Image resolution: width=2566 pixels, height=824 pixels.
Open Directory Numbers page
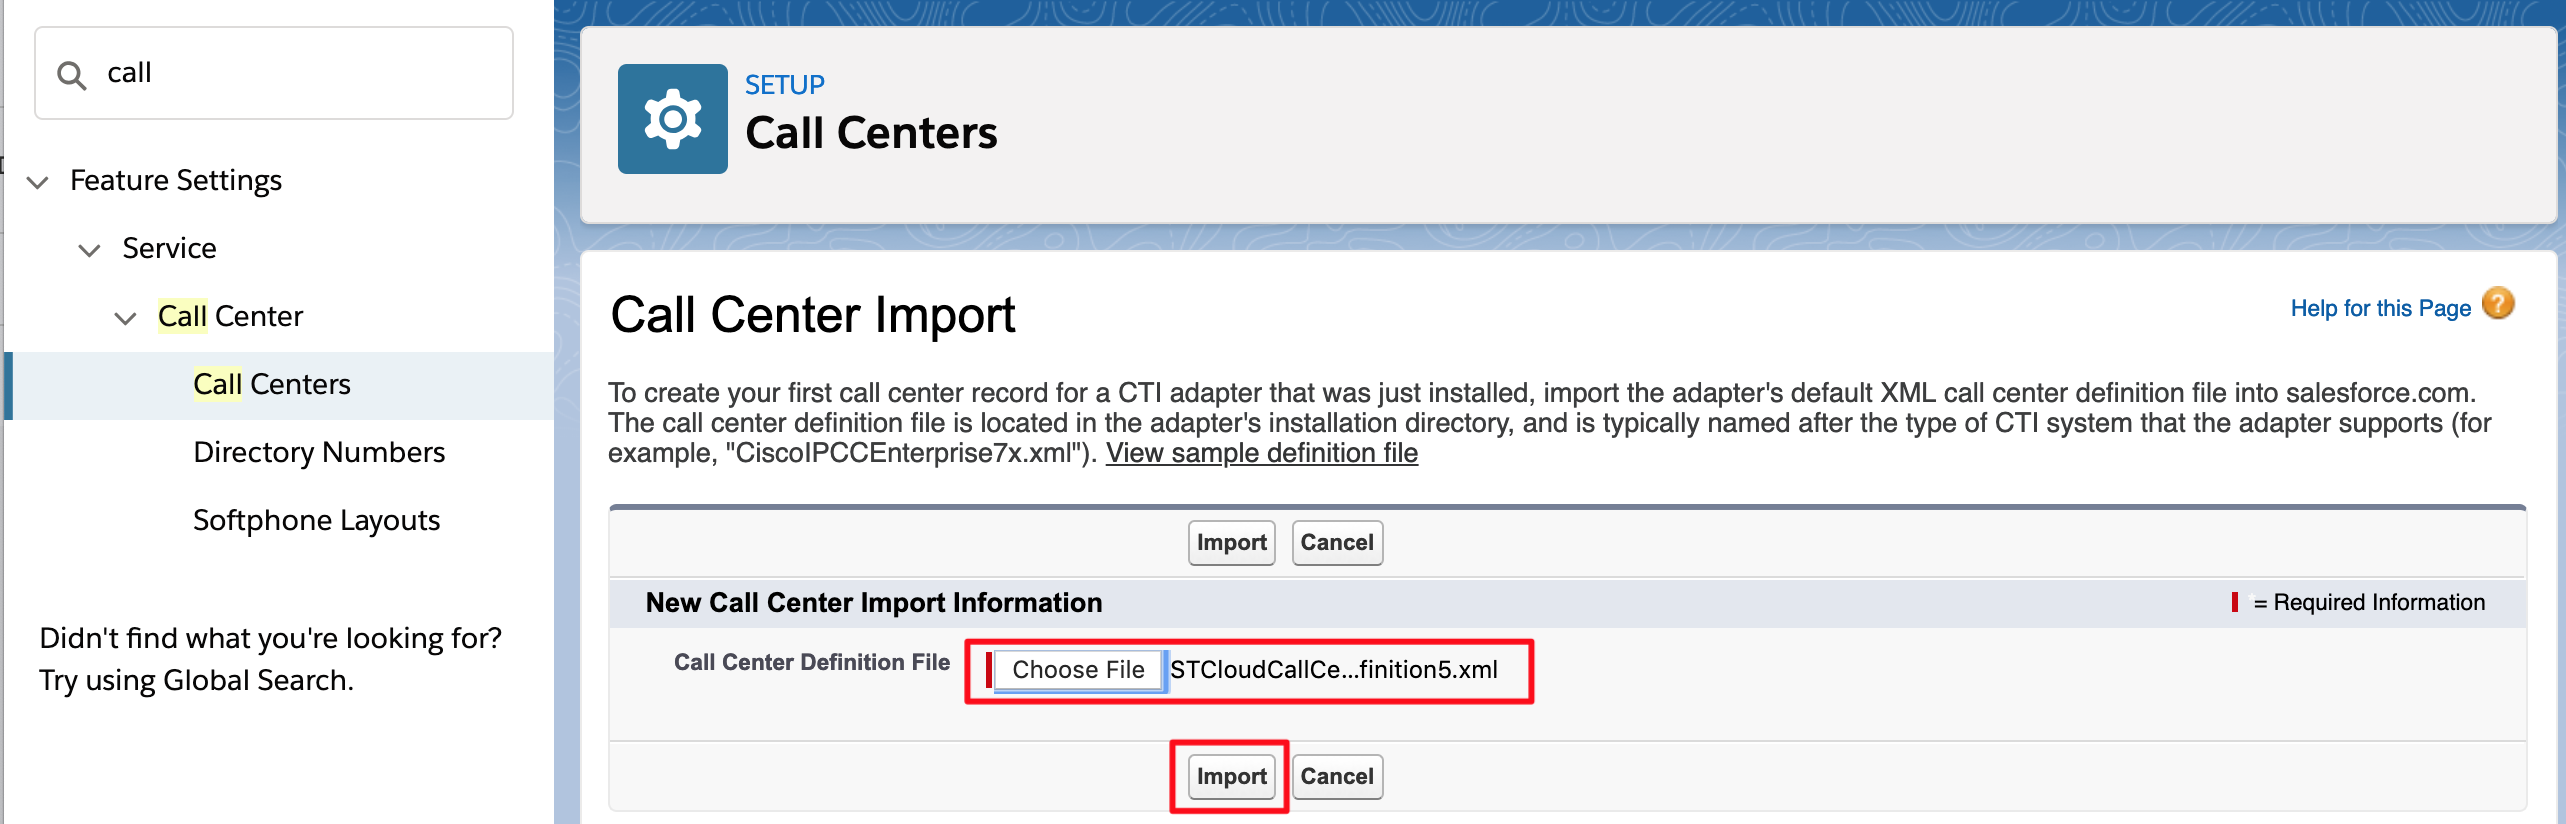coord(318,453)
